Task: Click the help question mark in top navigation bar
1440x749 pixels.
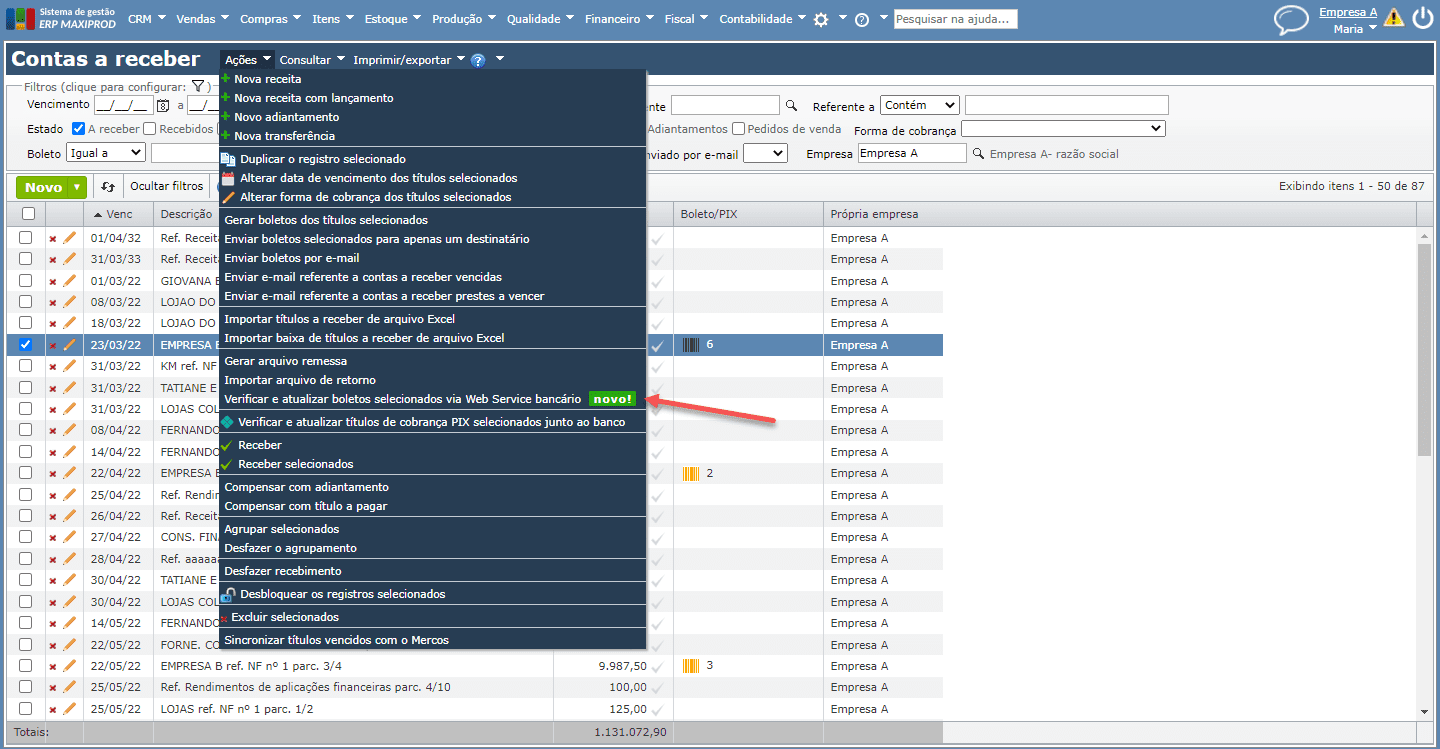Action: tap(862, 19)
